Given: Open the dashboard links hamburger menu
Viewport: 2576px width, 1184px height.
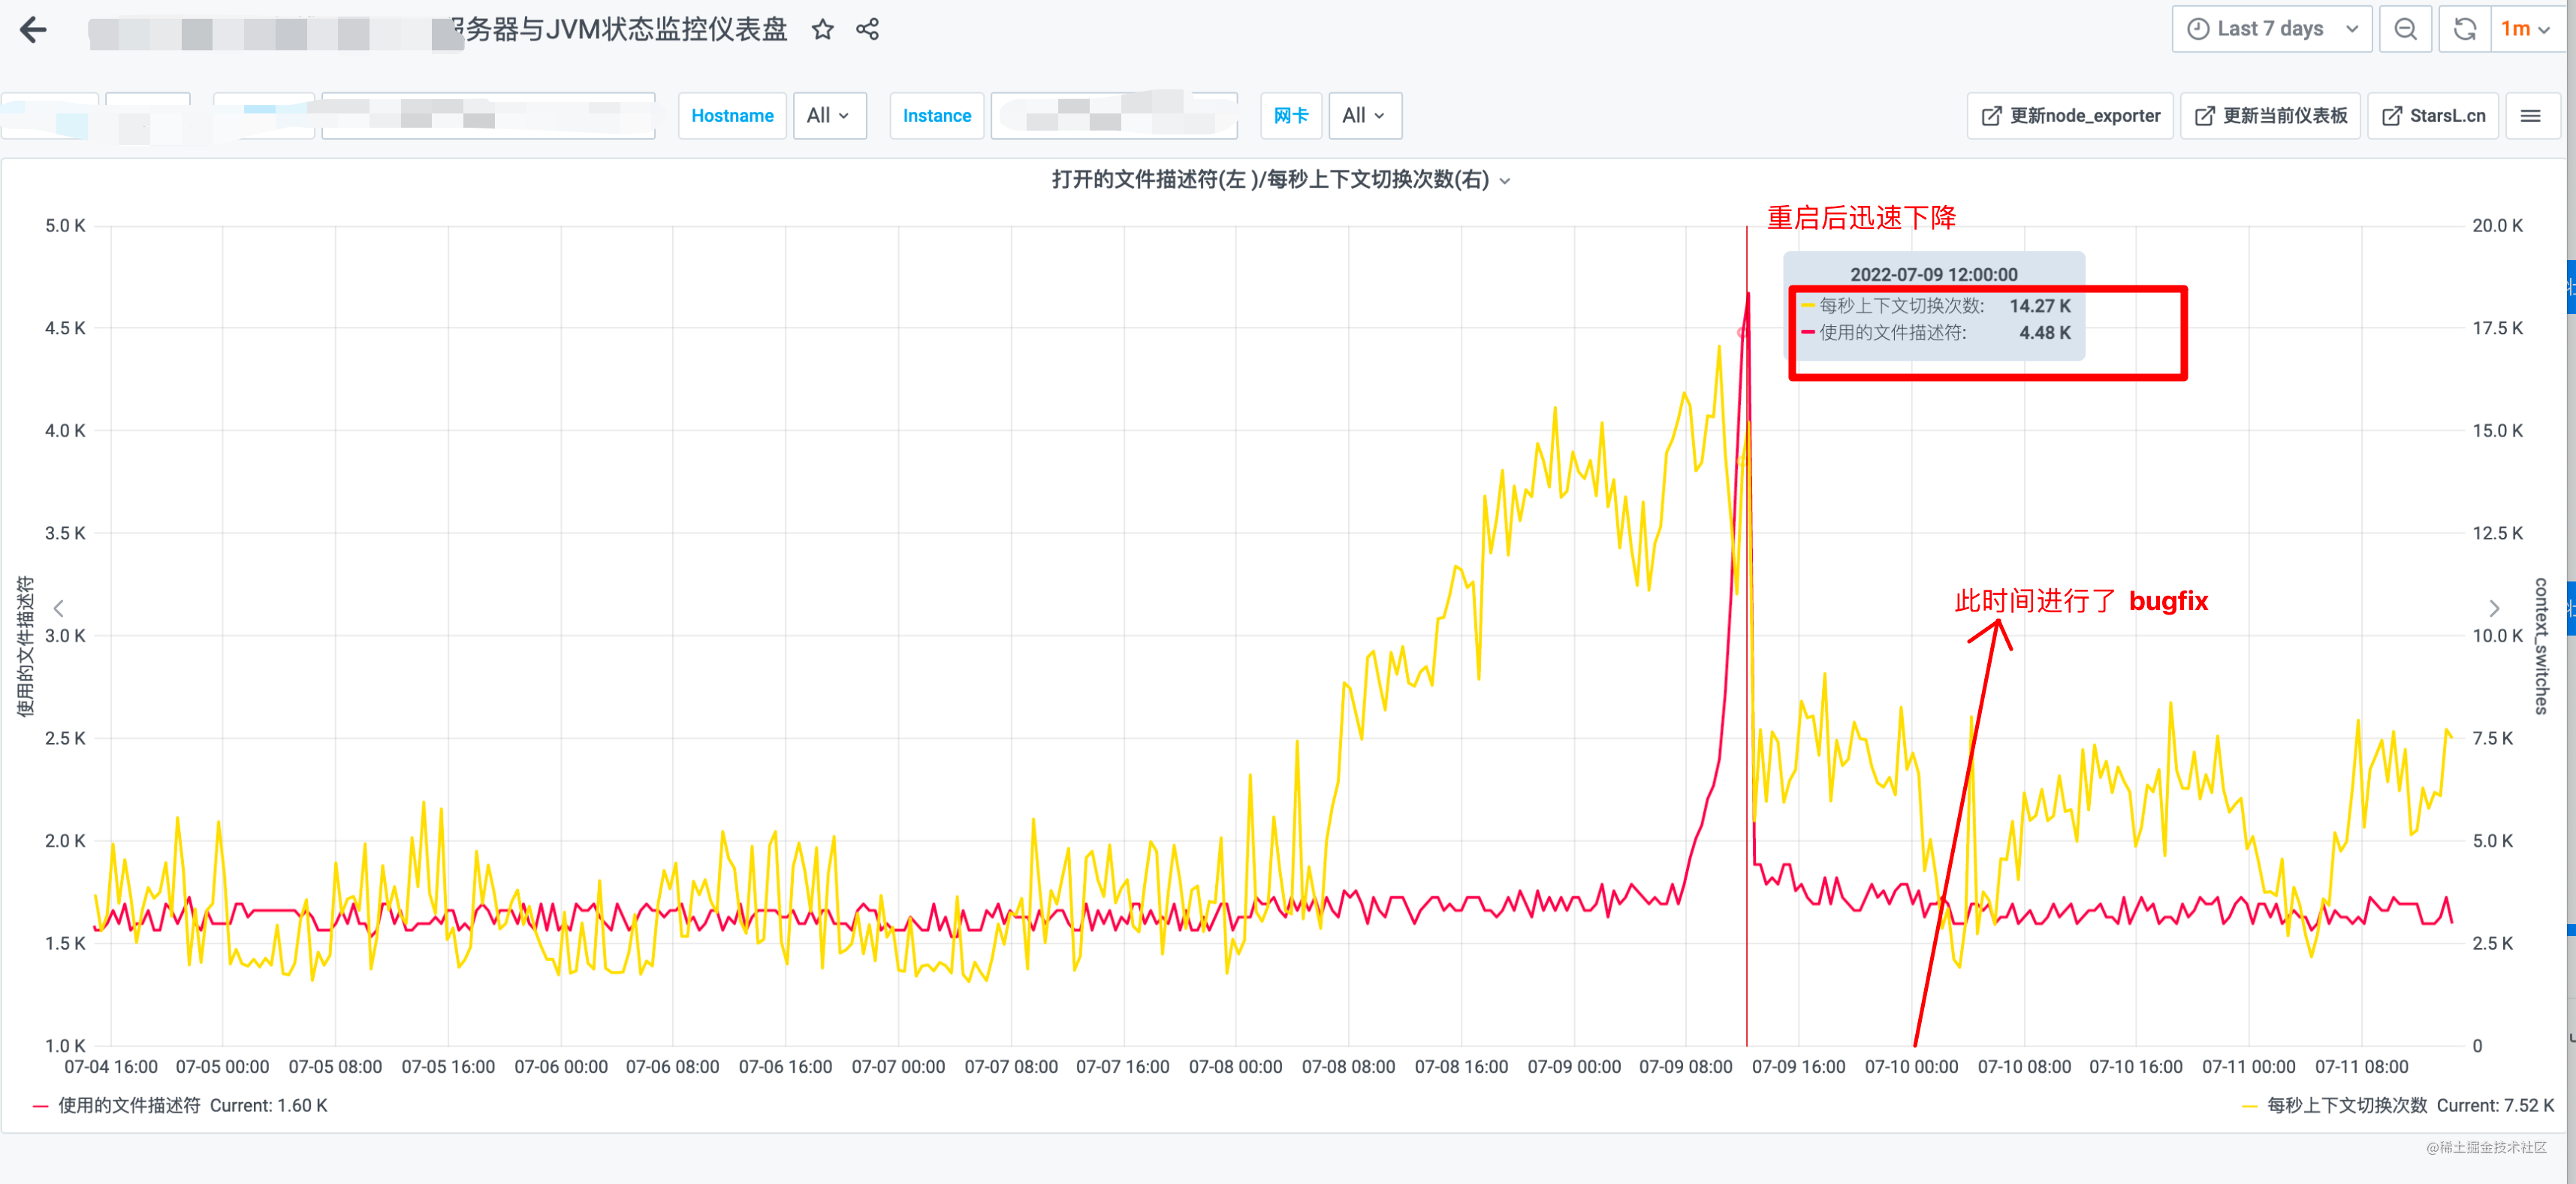Looking at the screenshot, I should click(2530, 116).
